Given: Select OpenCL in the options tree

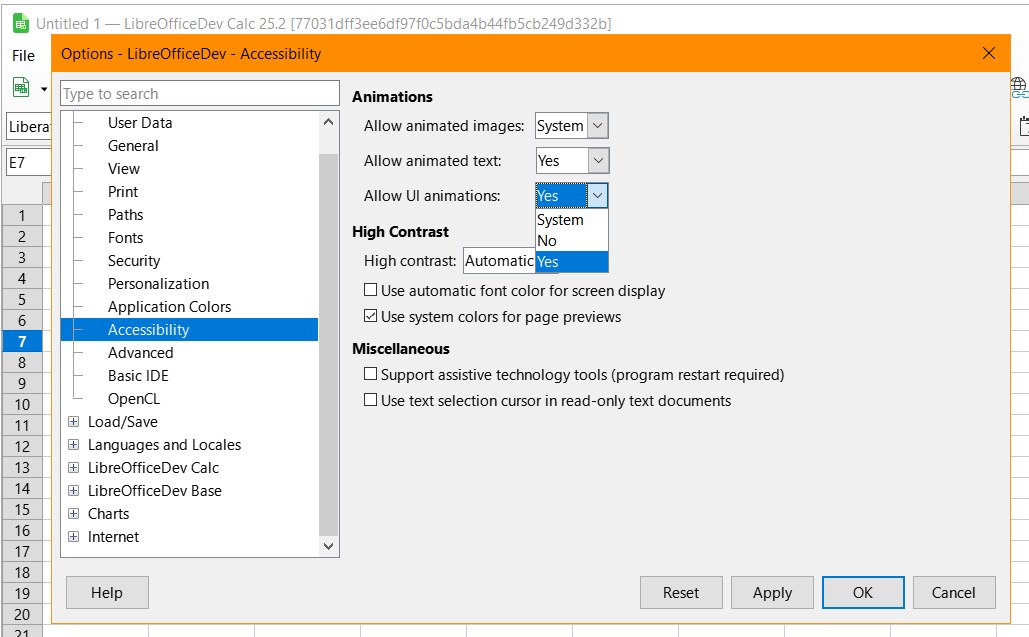Looking at the screenshot, I should (134, 398).
